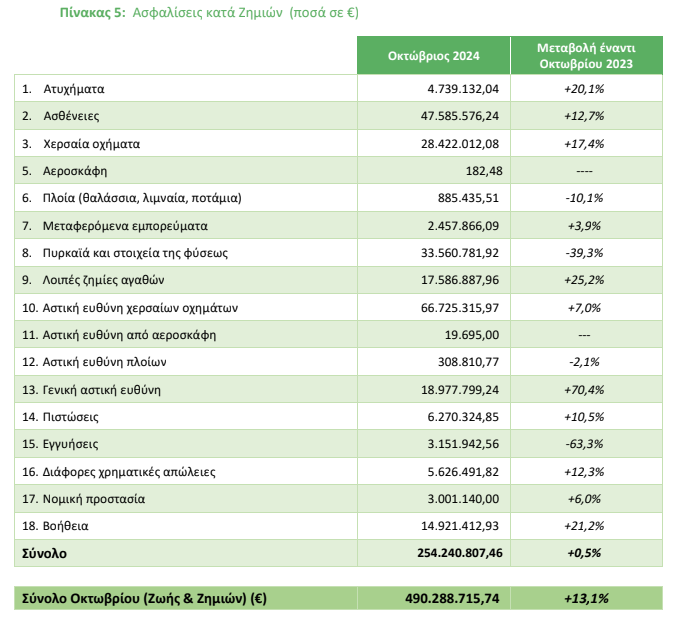Select the grand total 490.288.715,74

[x=452, y=599]
